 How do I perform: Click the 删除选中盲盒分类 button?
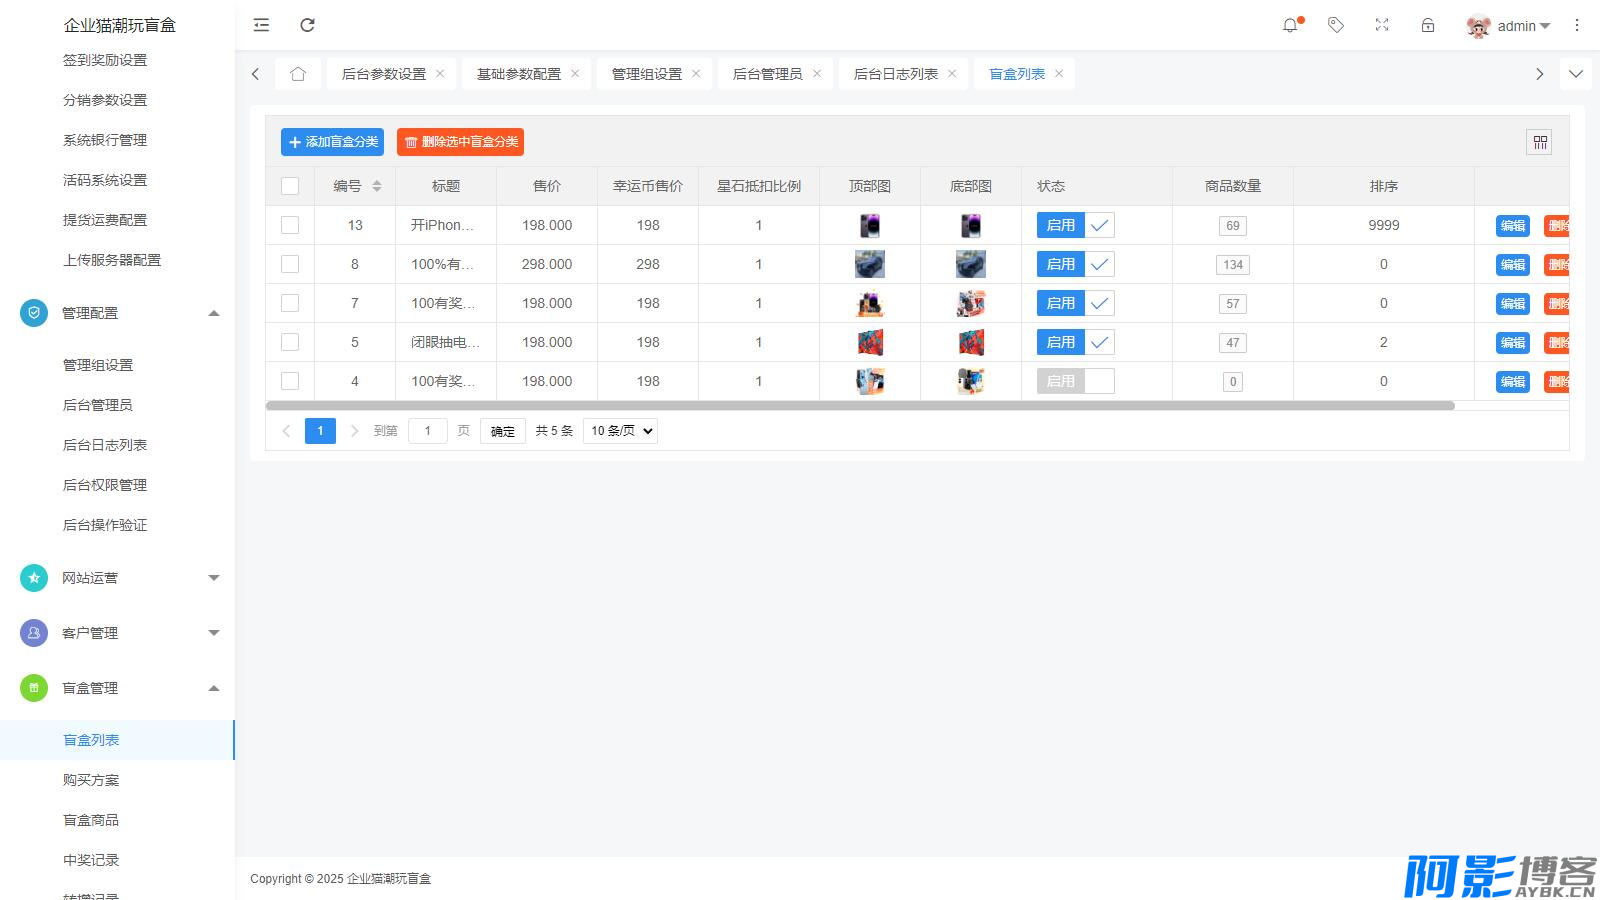pyautogui.click(x=460, y=142)
